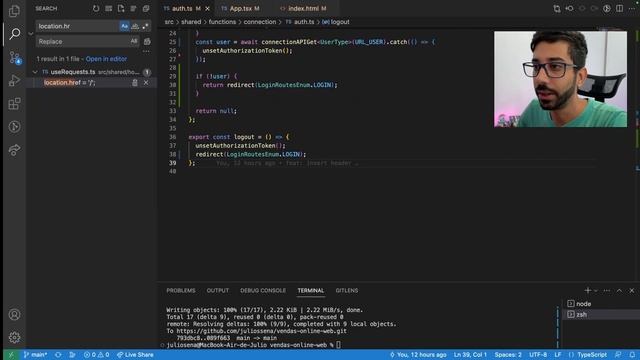This screenshot has height=360, width=640.
Task: Click 'Ln 39, Col 1' status entry
Action: (x=470, y=355)
